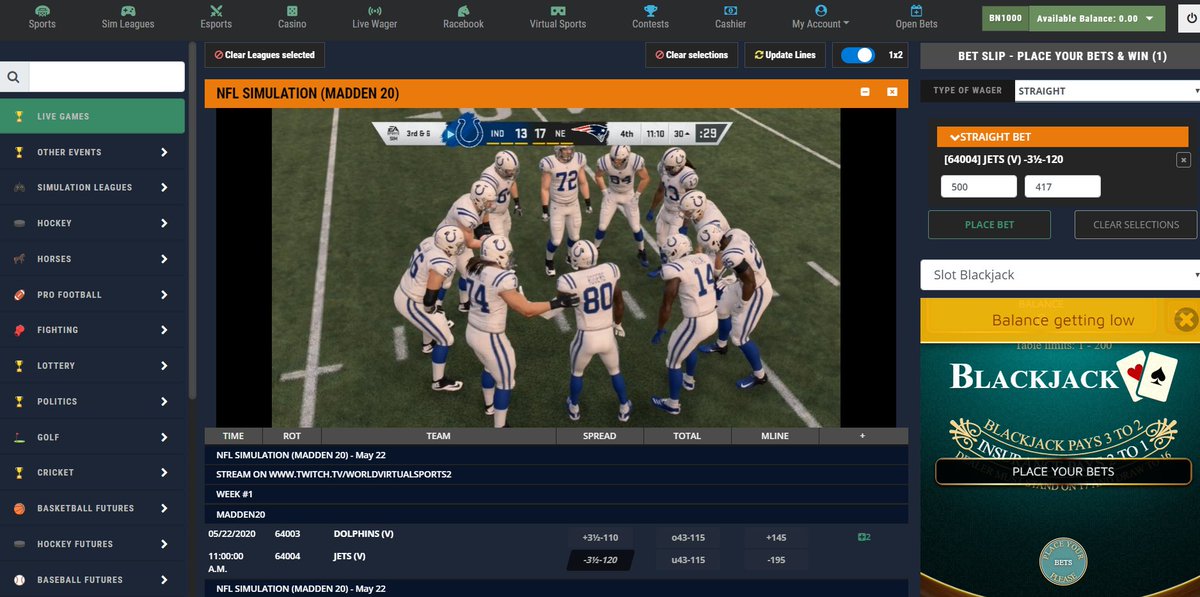The image size is (1200, 597).
Task: Open Sim Leagues controller icon
Action: click(128, 10)
